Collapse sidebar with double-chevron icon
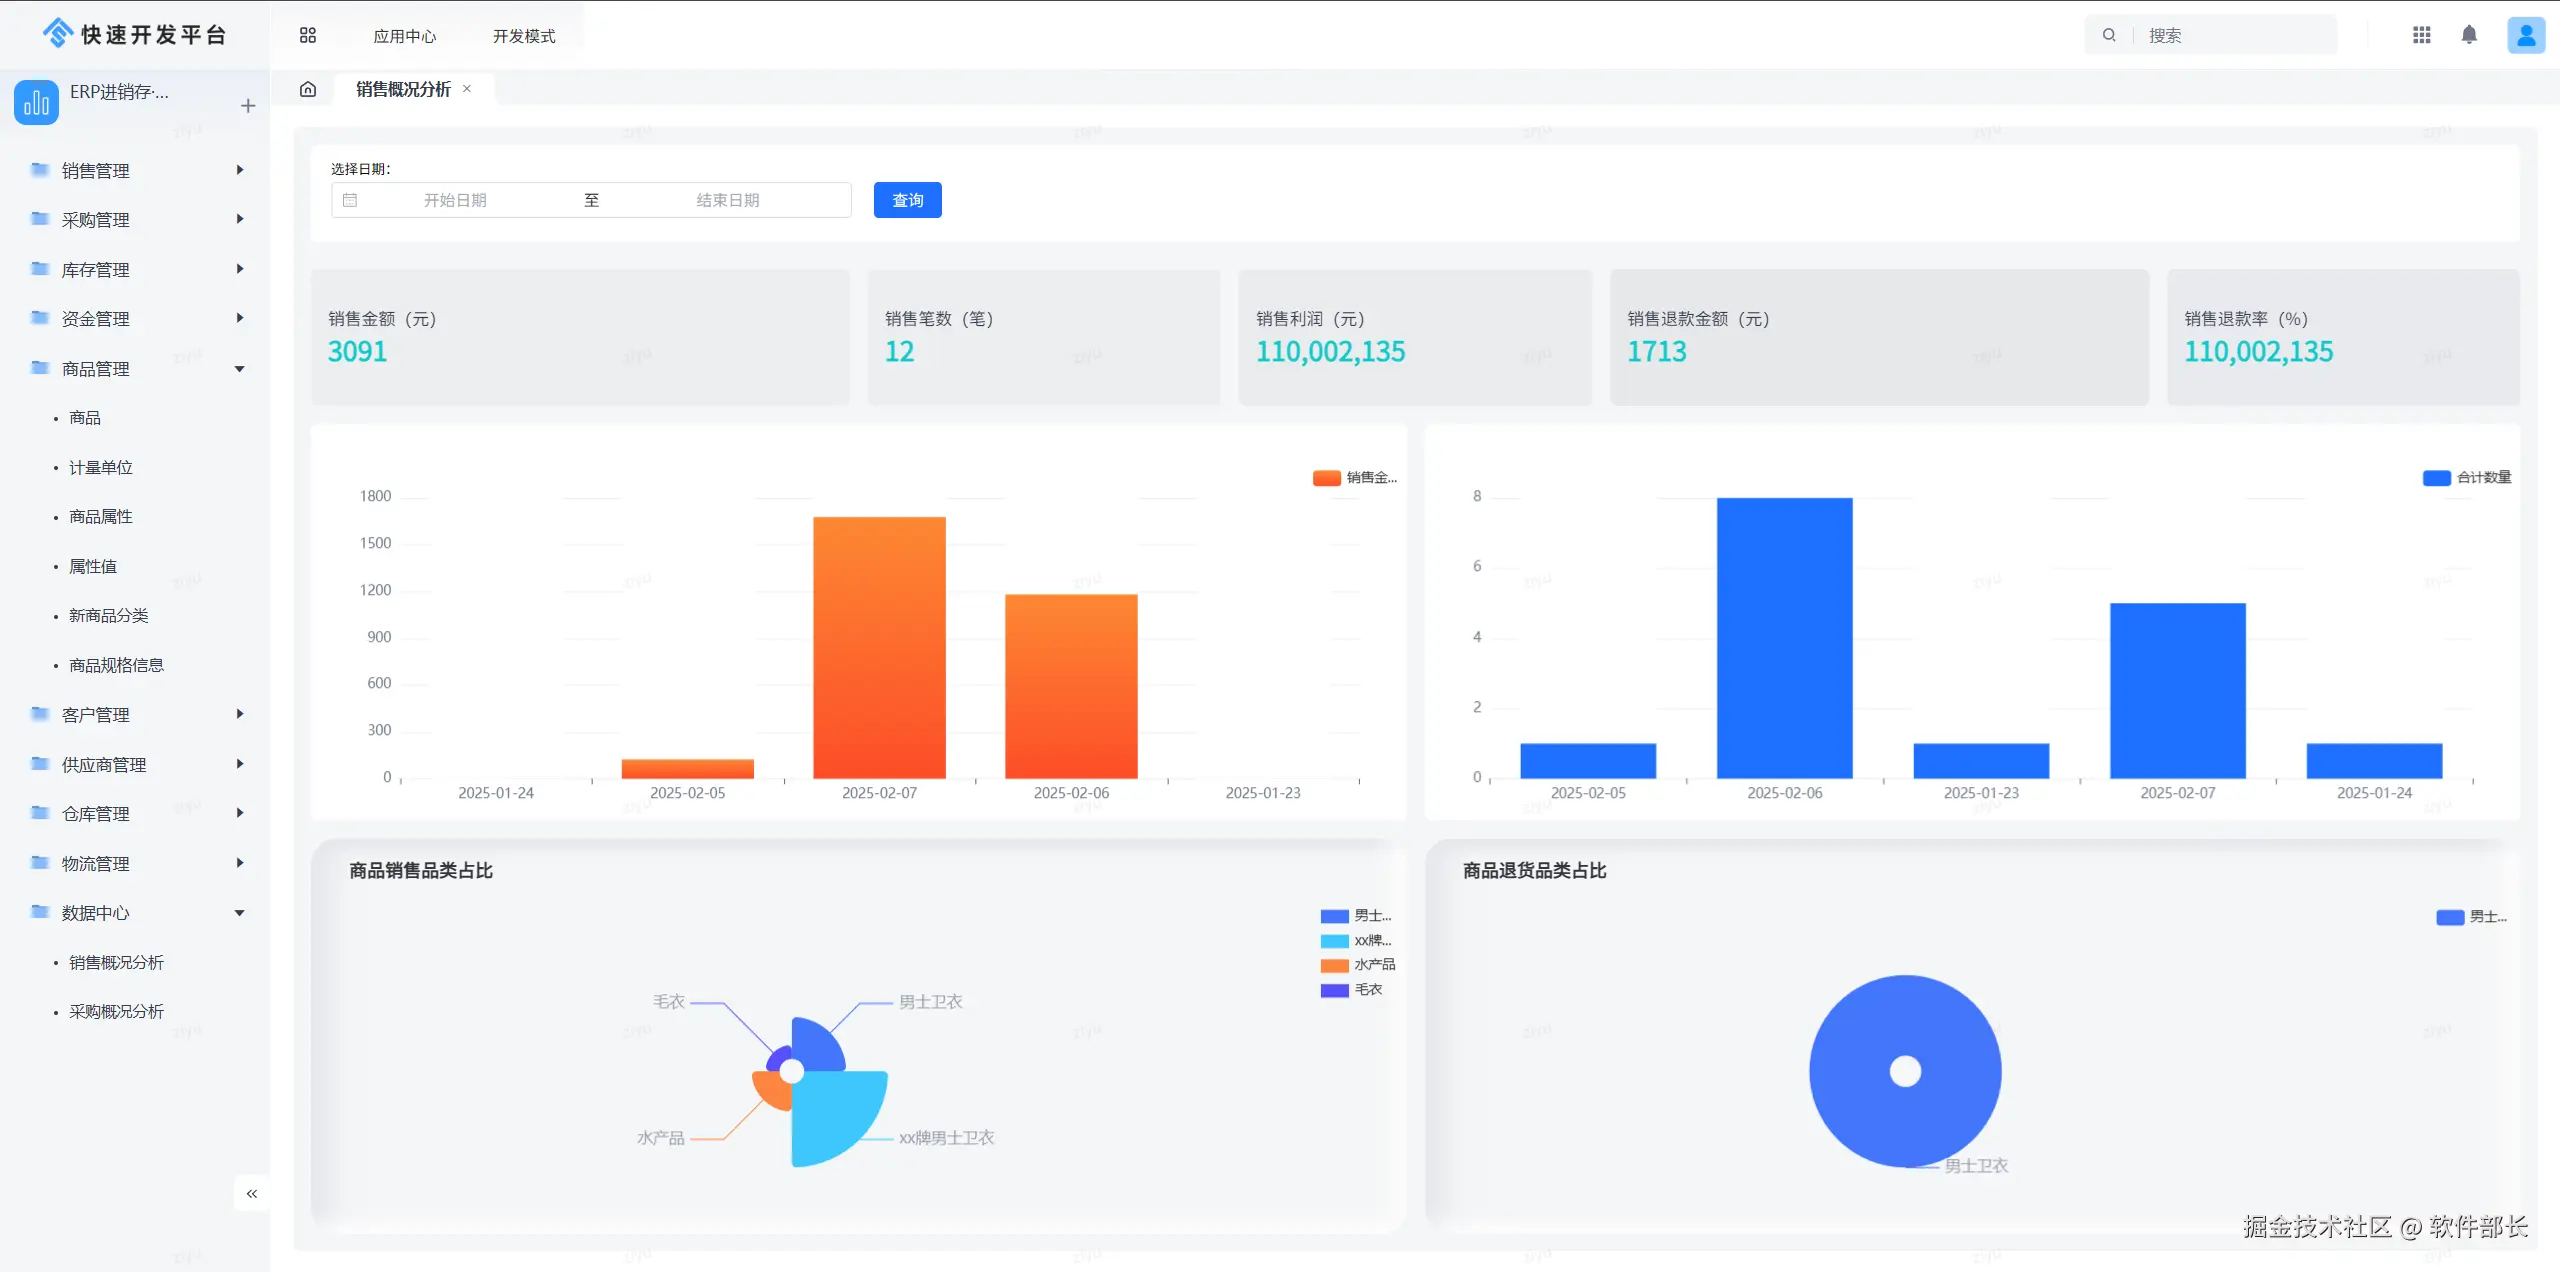 pos(252,1193)
